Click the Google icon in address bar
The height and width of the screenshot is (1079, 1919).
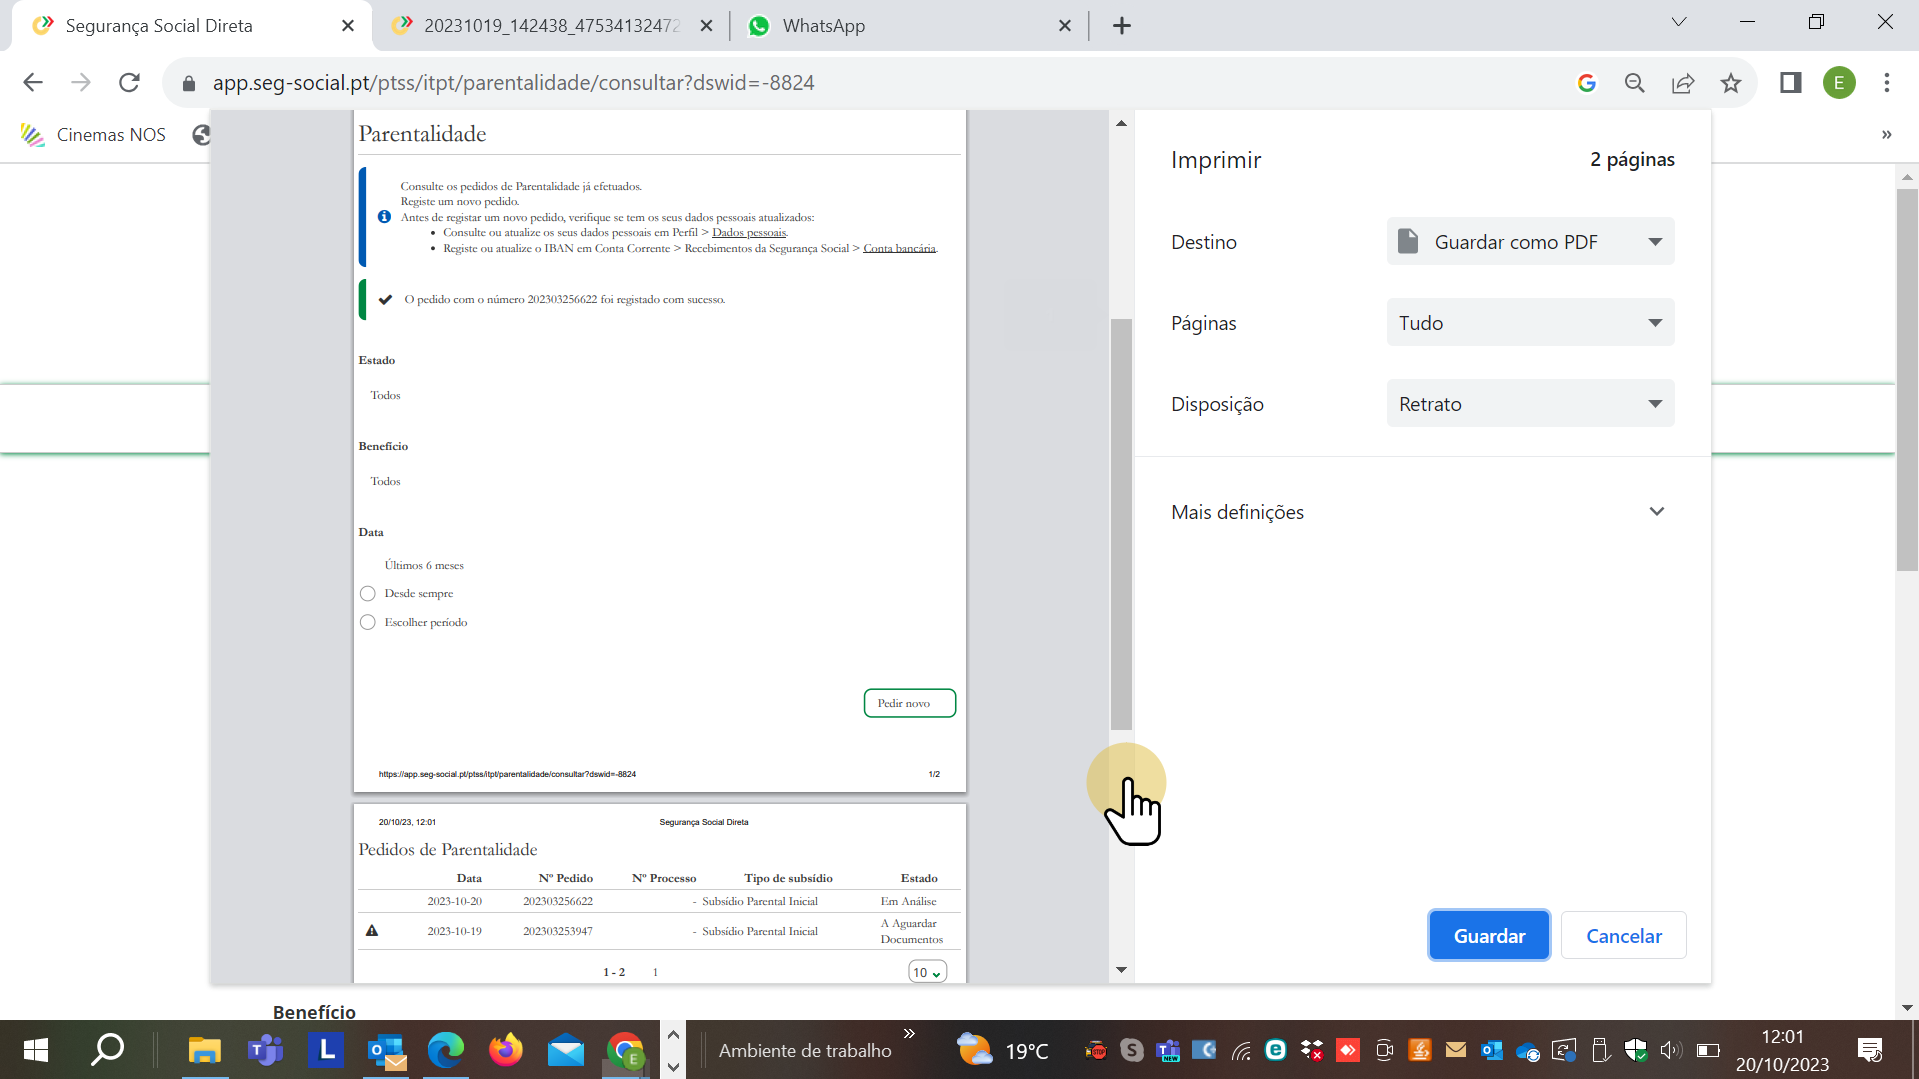tap(1587, 83)
